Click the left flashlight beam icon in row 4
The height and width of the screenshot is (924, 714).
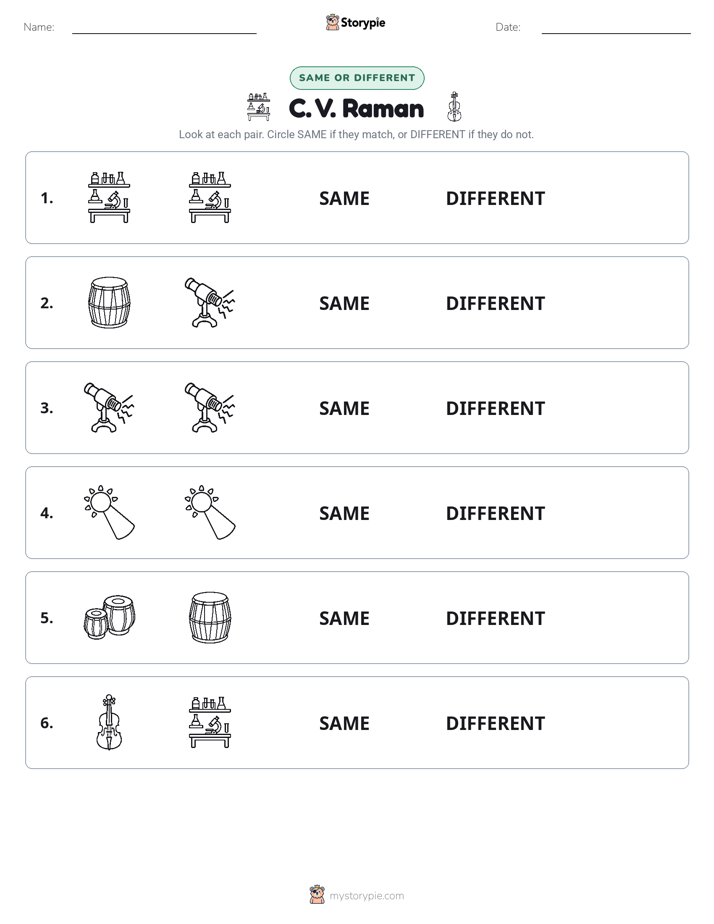pyautogui.click(x=109, y=513)
